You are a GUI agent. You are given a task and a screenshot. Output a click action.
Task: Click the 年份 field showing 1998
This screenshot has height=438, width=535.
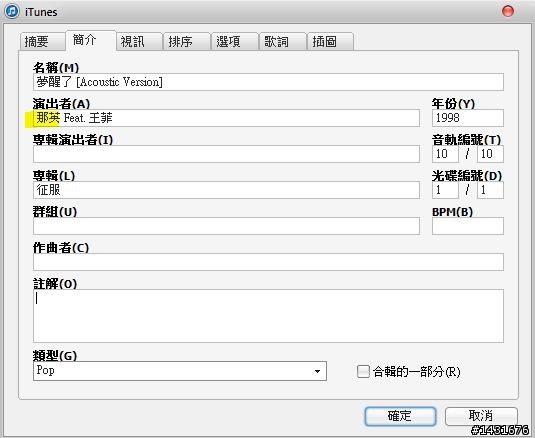tap(468, 118)
